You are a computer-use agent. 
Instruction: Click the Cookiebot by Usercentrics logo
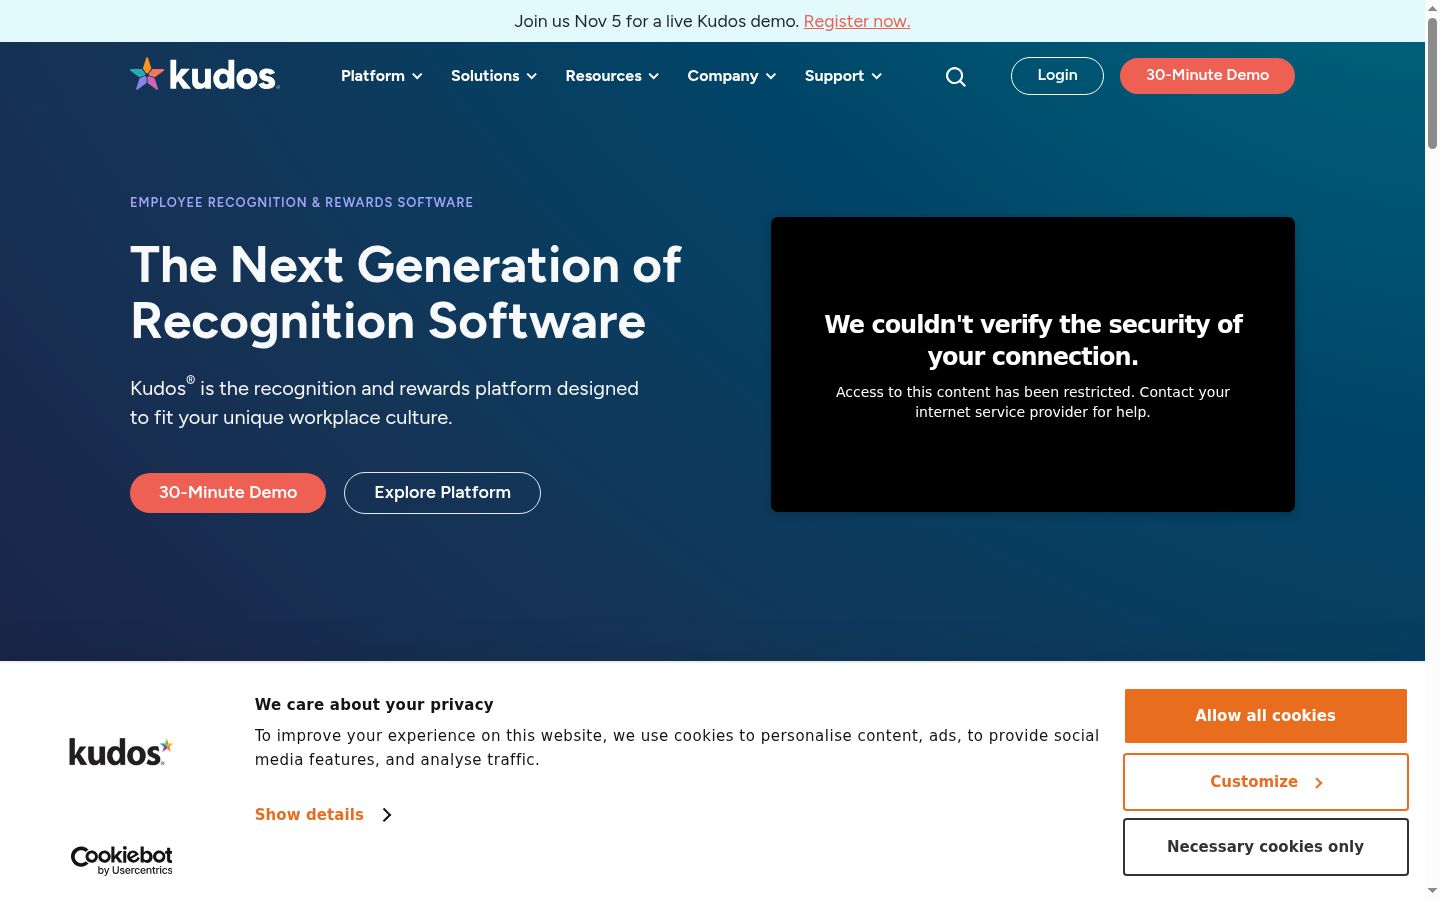pyautogui.click(x=121, y=860)
